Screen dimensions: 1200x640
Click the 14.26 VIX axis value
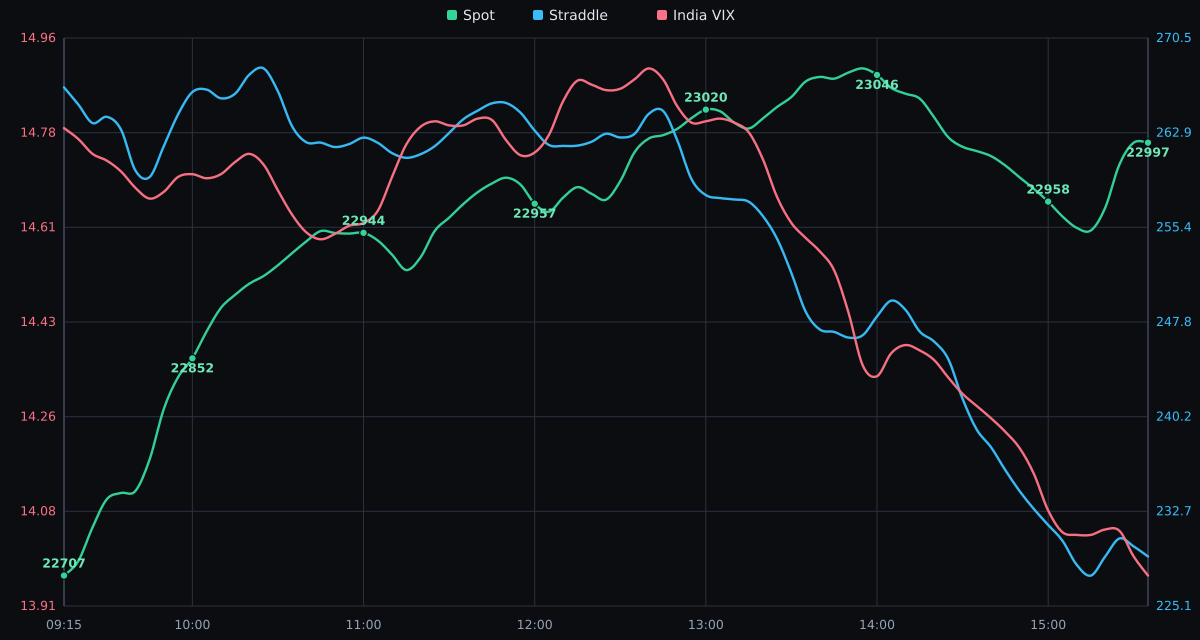[x=38, y=416]
